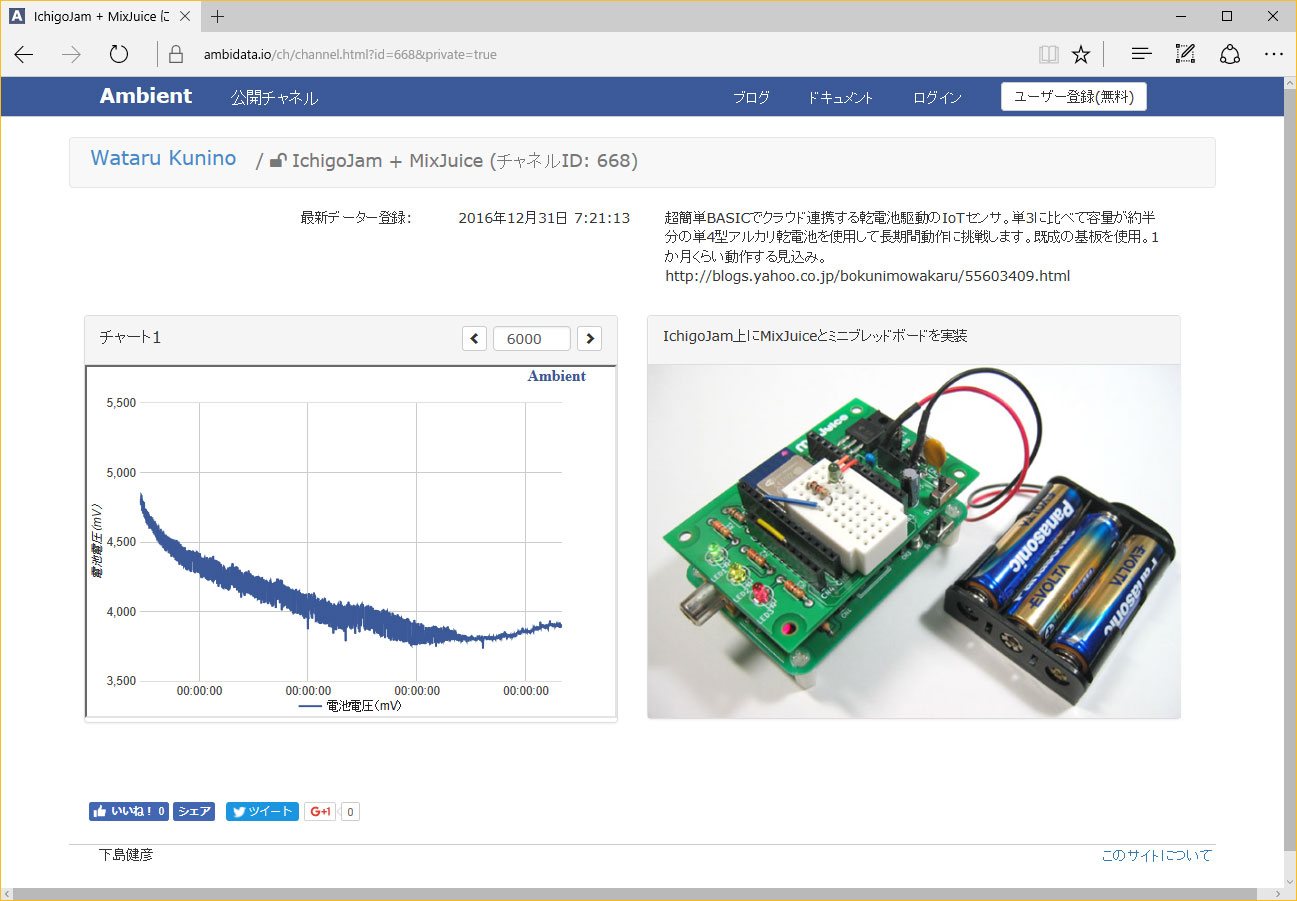Click the Share icon in the browser toolbar
The width and height of the screenshot is (1297, 901).
tap(1230, 55)
